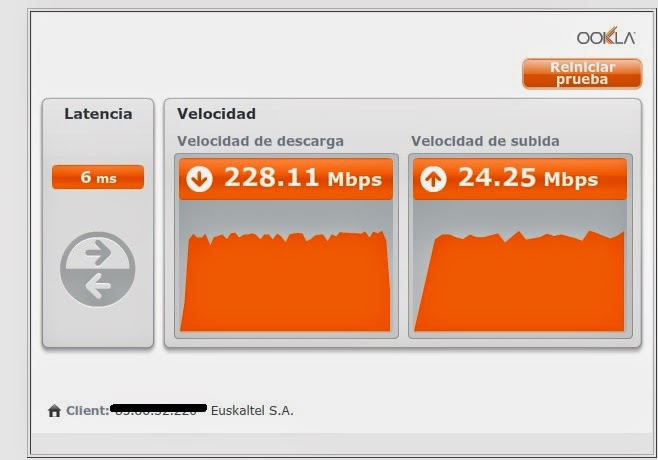658x460 pixels.
Task: Click the Client: label
Action: pyautogui.click(x=88, y=410)
